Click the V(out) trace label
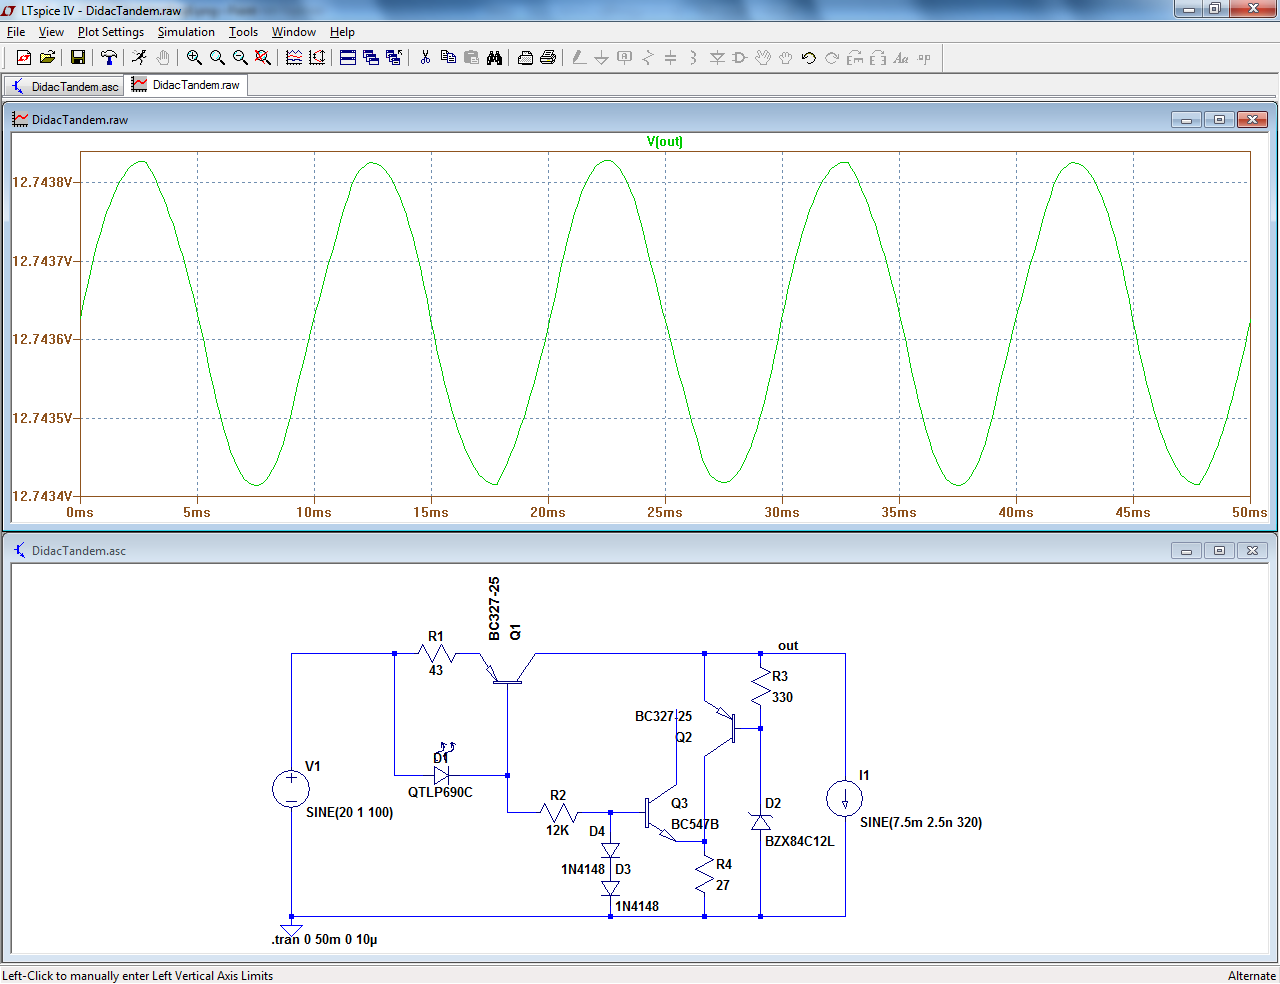This screenshot has width=1280, height=984. [665, 141]
